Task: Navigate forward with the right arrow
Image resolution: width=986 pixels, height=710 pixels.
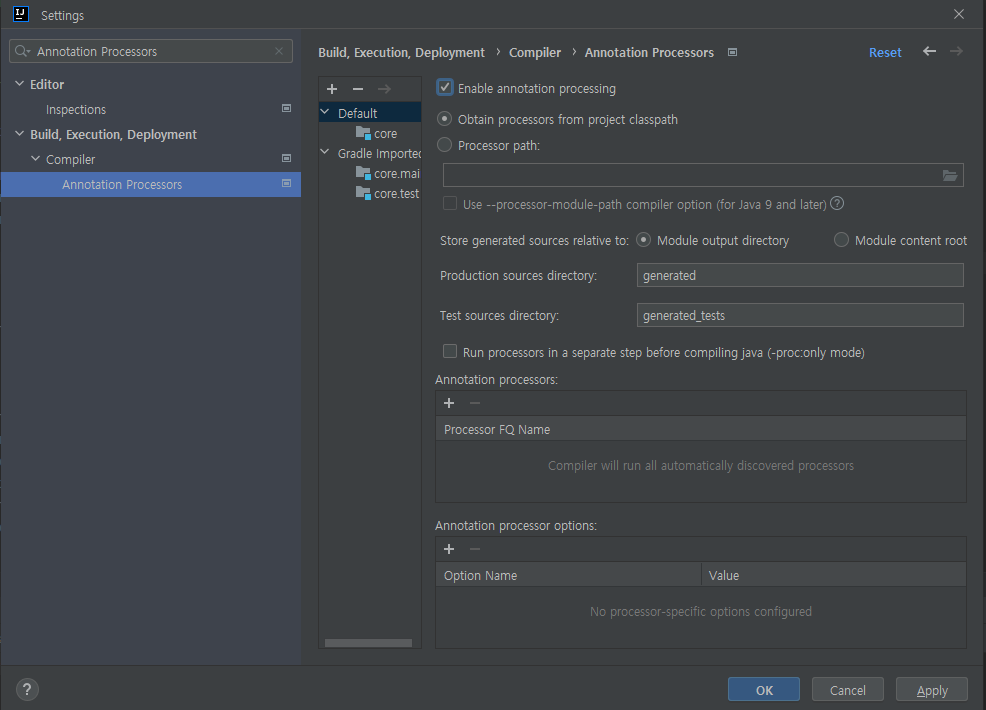Action: coord(956,52)
